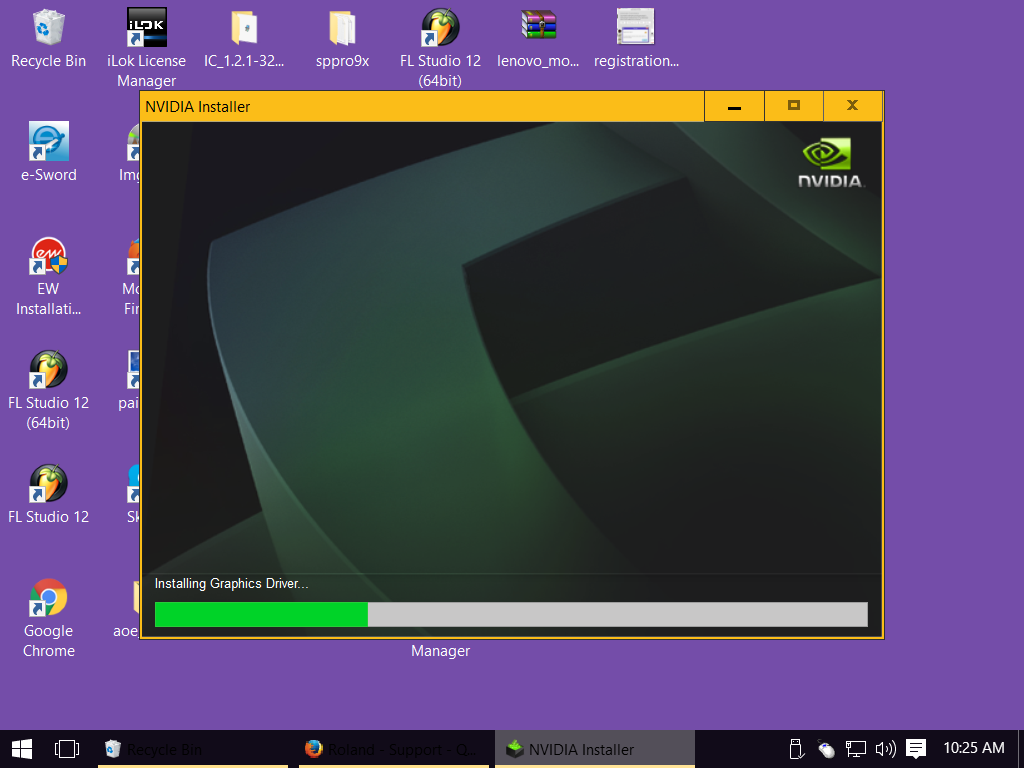Open network status tray icon

pyautogui.click(x=856, y=749)
